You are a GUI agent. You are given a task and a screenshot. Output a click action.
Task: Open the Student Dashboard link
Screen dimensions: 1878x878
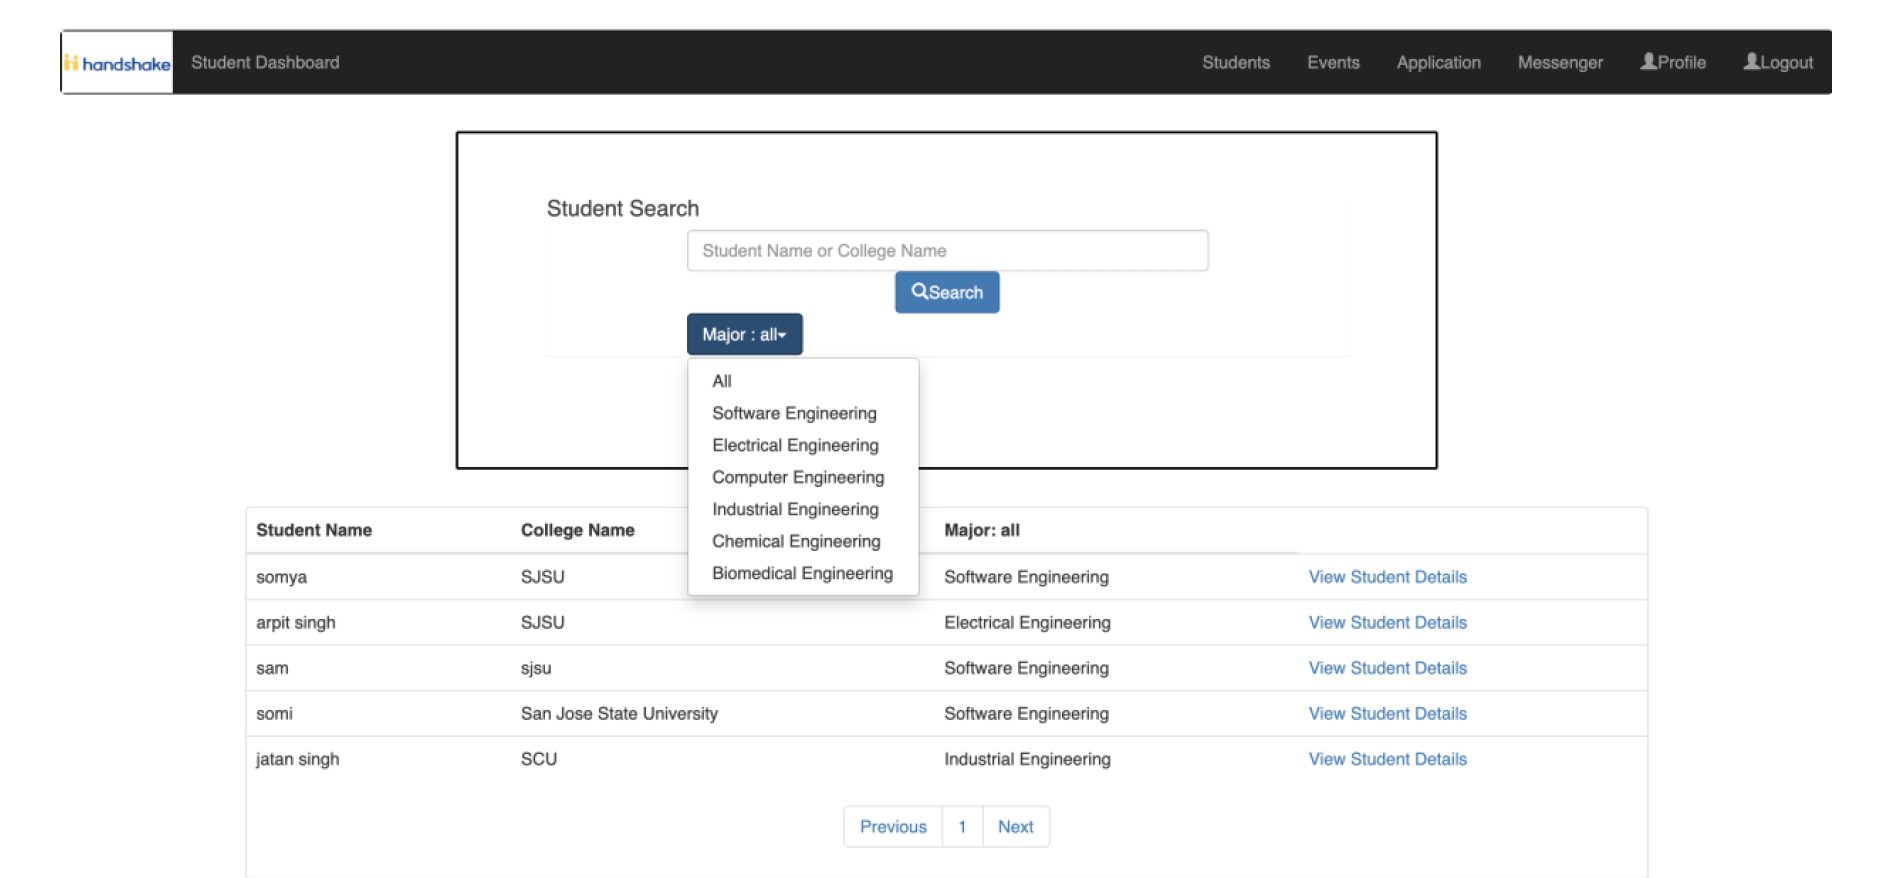[x=265, y=62]
